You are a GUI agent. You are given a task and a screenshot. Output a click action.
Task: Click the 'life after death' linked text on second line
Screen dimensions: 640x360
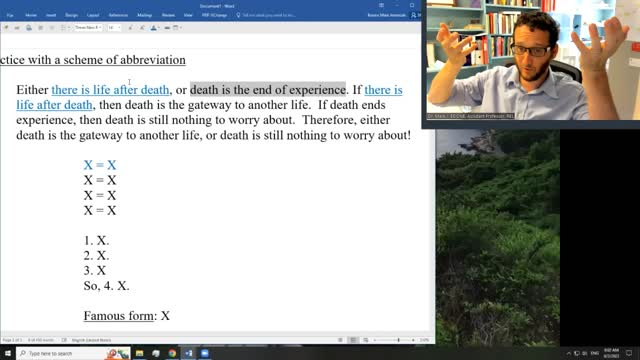tap(54, 105)
